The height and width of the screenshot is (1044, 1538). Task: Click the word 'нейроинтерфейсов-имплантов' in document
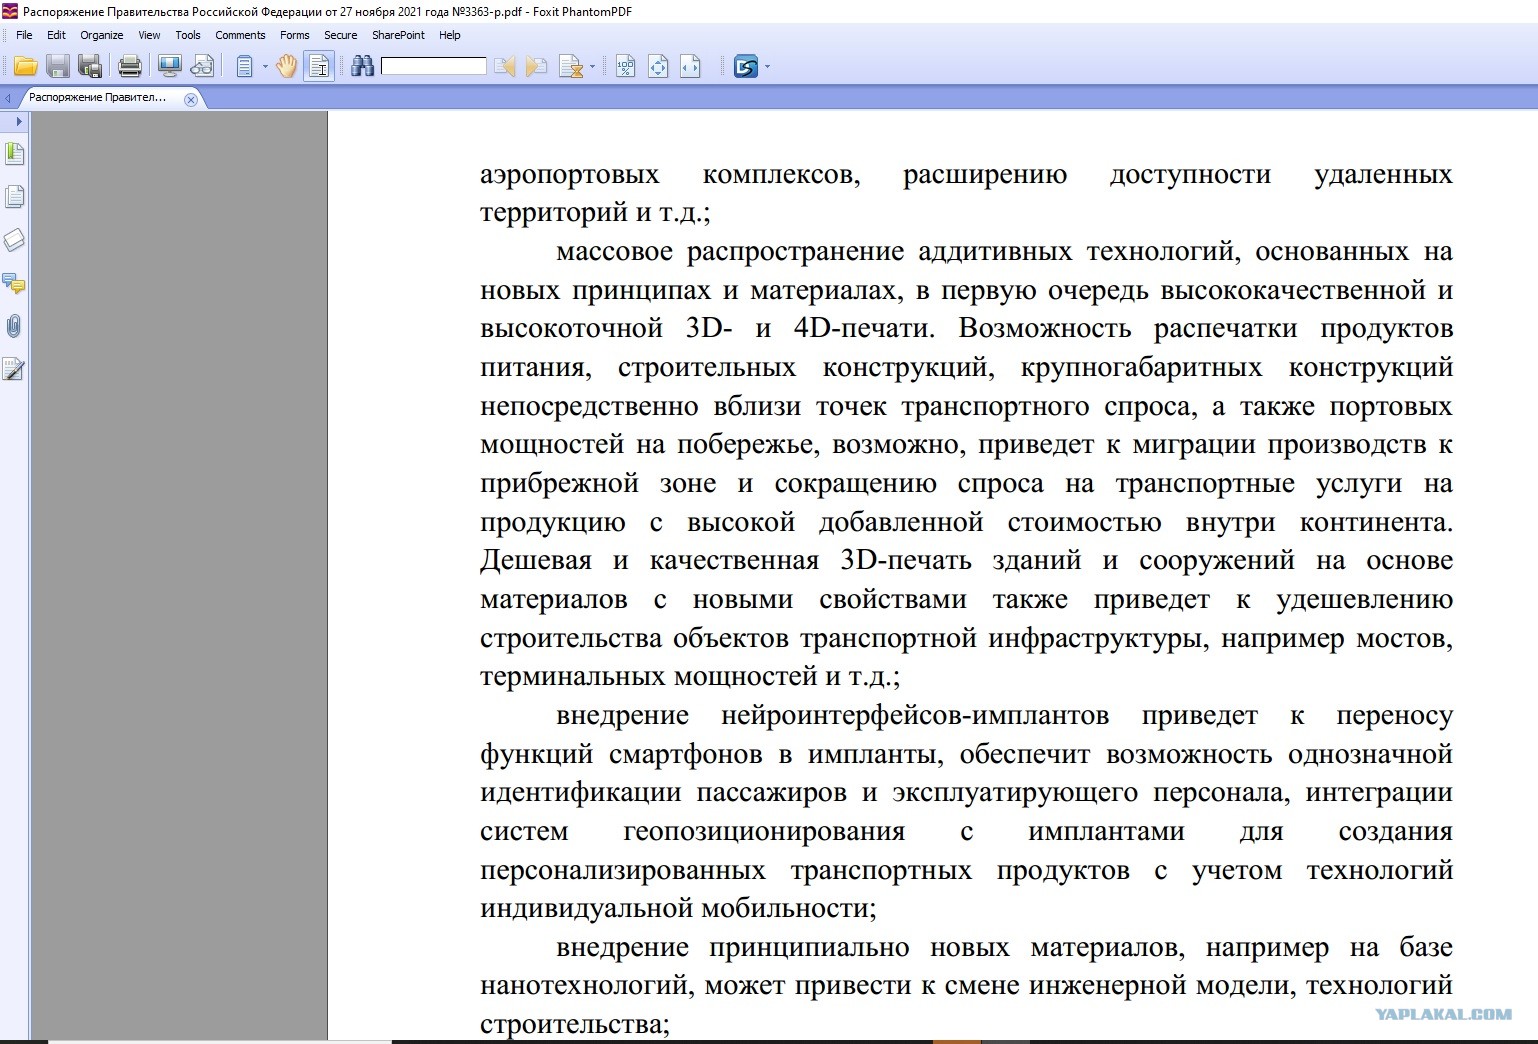(x=915, y=716)
